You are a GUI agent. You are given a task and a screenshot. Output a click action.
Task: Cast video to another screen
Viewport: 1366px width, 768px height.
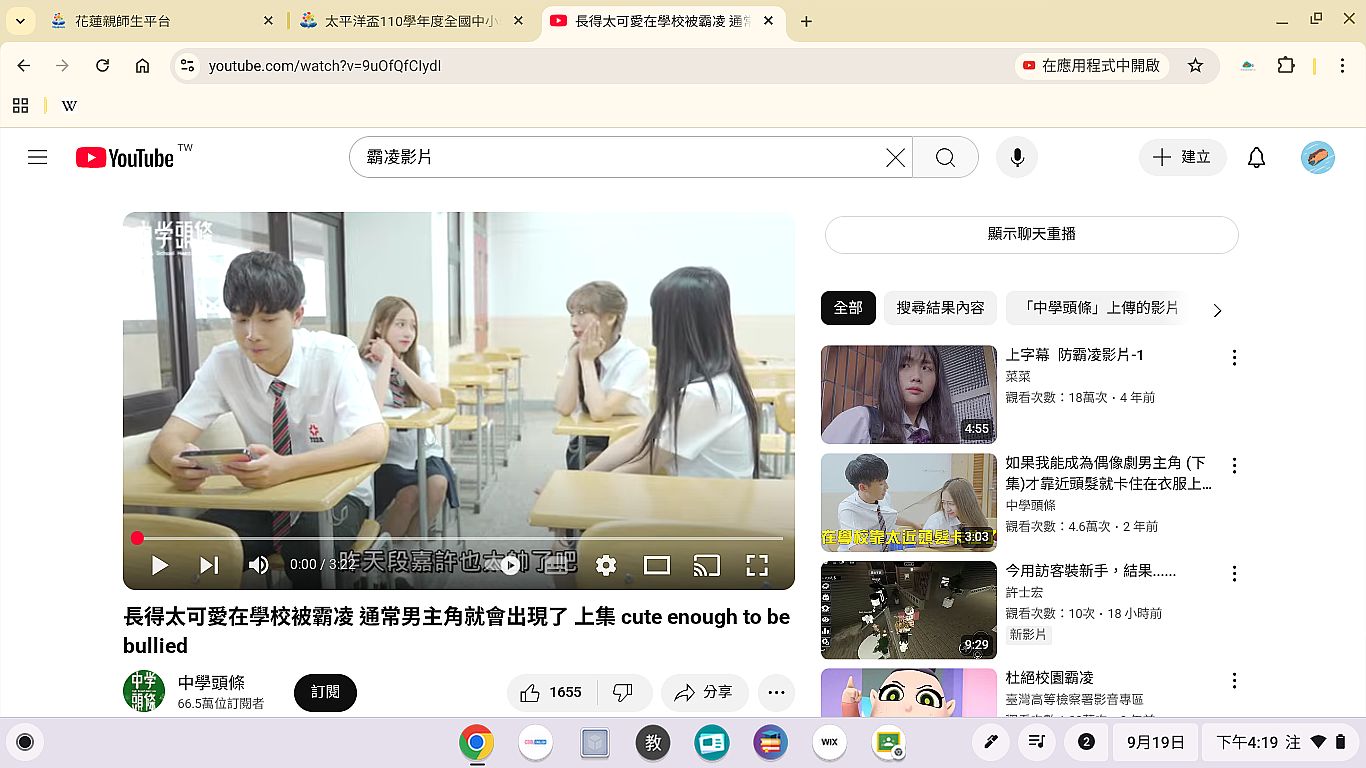[706, 565]
